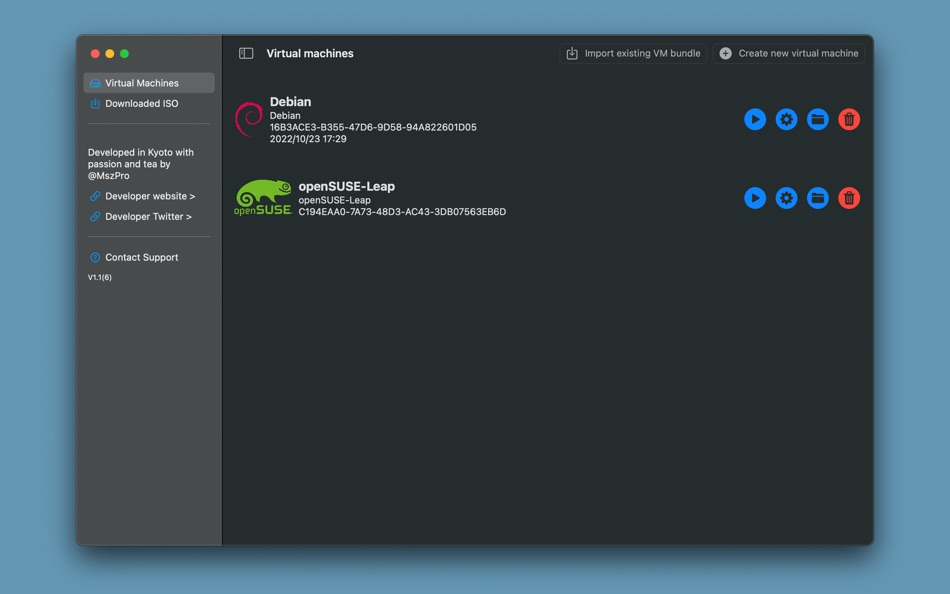Image resolution: width=950 pixels, height=594 pixels.
Task: Click the openSUSE chameleon logo
Action: (263, 198)
